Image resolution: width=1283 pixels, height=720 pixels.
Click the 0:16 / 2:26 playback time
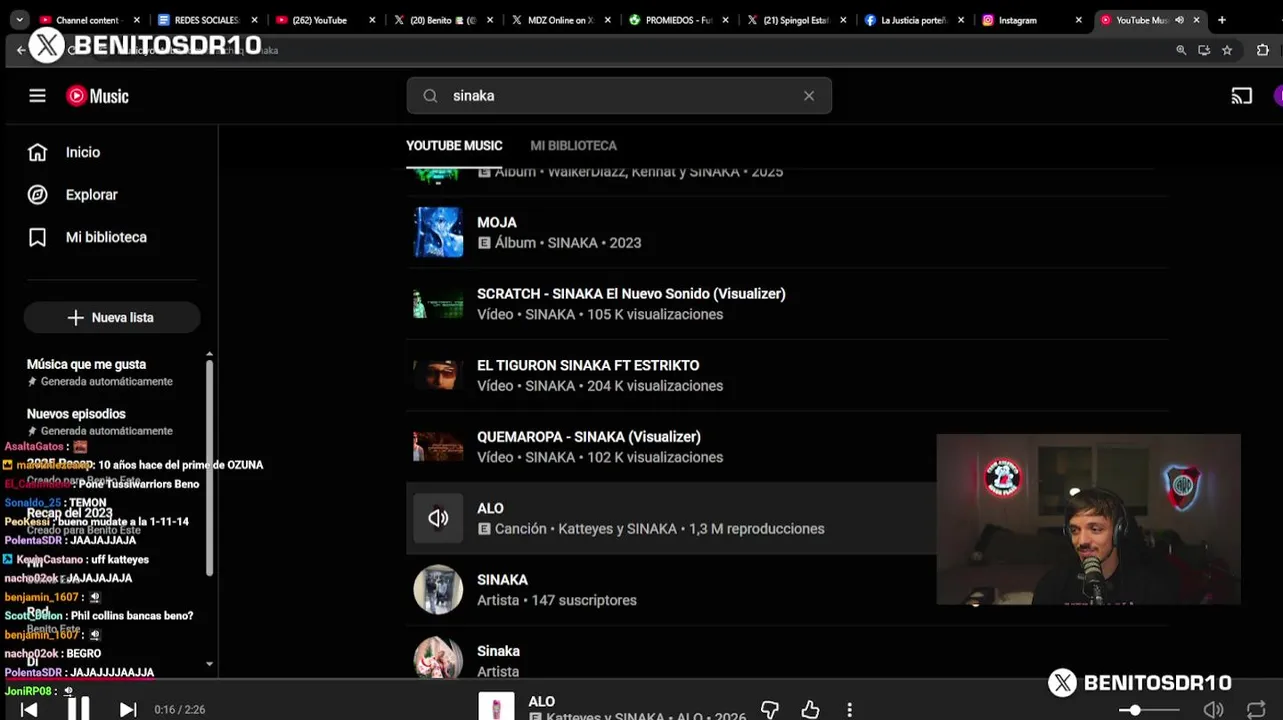pos(180,710)
